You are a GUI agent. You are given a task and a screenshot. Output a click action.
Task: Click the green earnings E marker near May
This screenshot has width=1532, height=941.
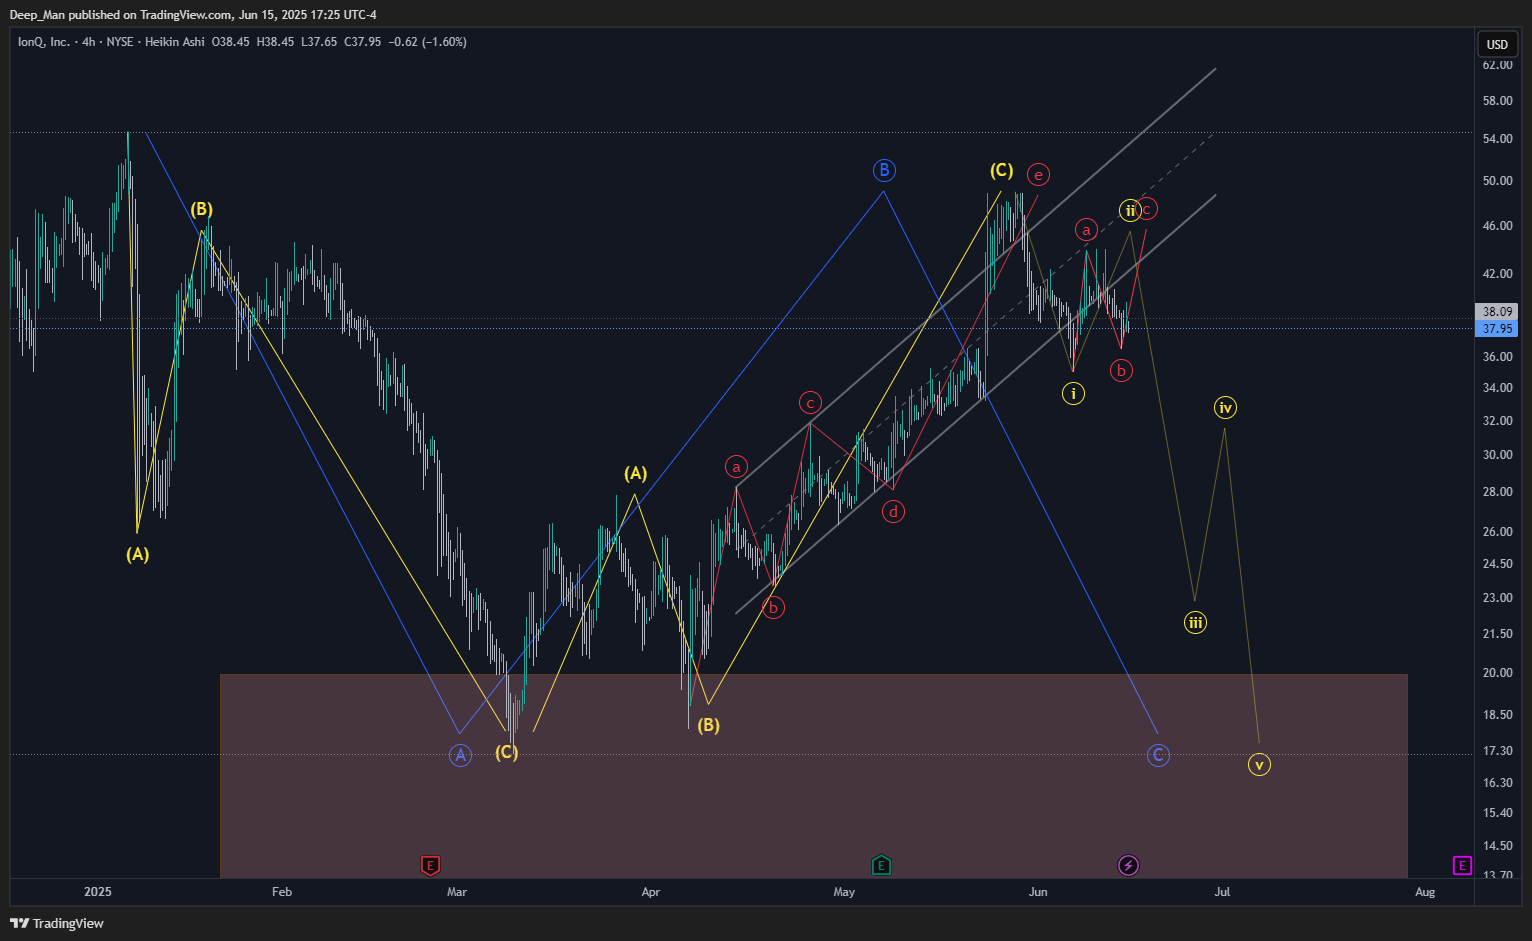coord(881,865)
